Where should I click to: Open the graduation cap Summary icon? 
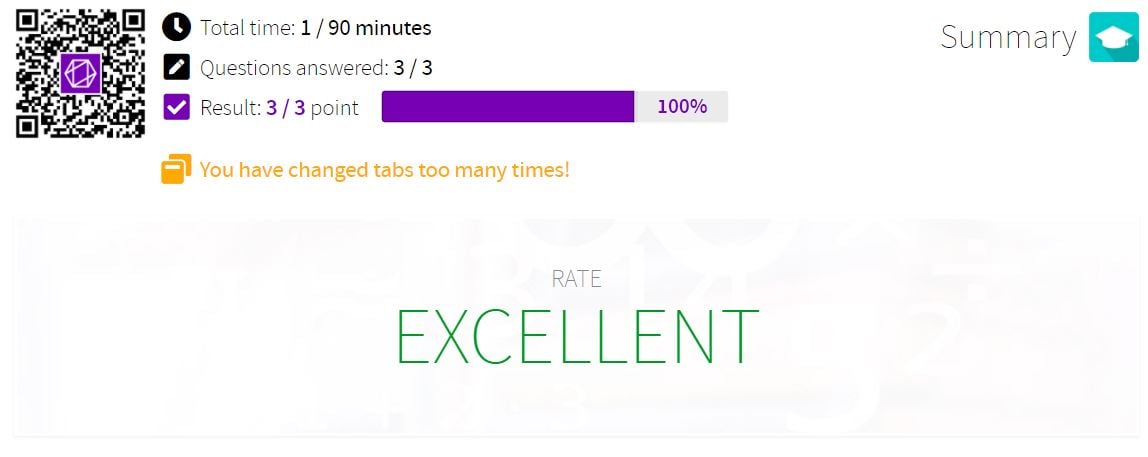point(1114,37)
